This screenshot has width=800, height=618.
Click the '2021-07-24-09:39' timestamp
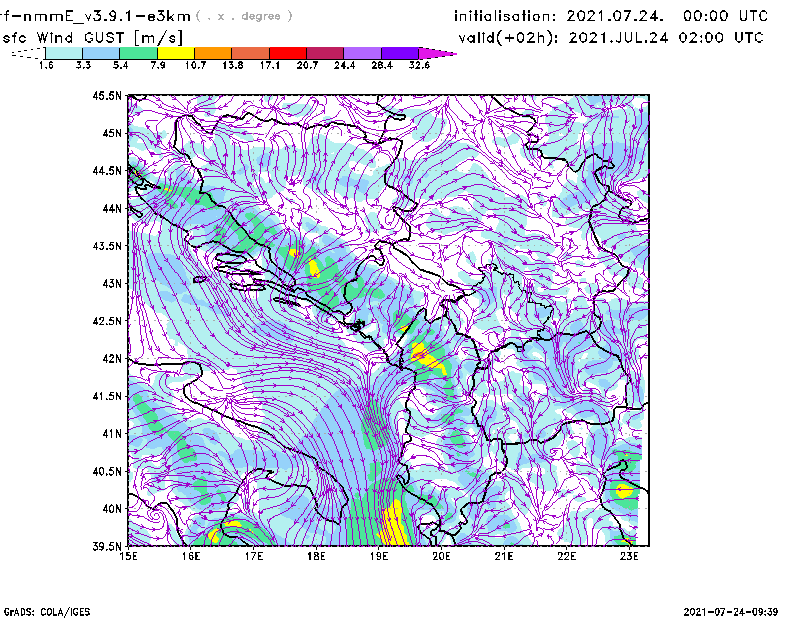(731, 612)
